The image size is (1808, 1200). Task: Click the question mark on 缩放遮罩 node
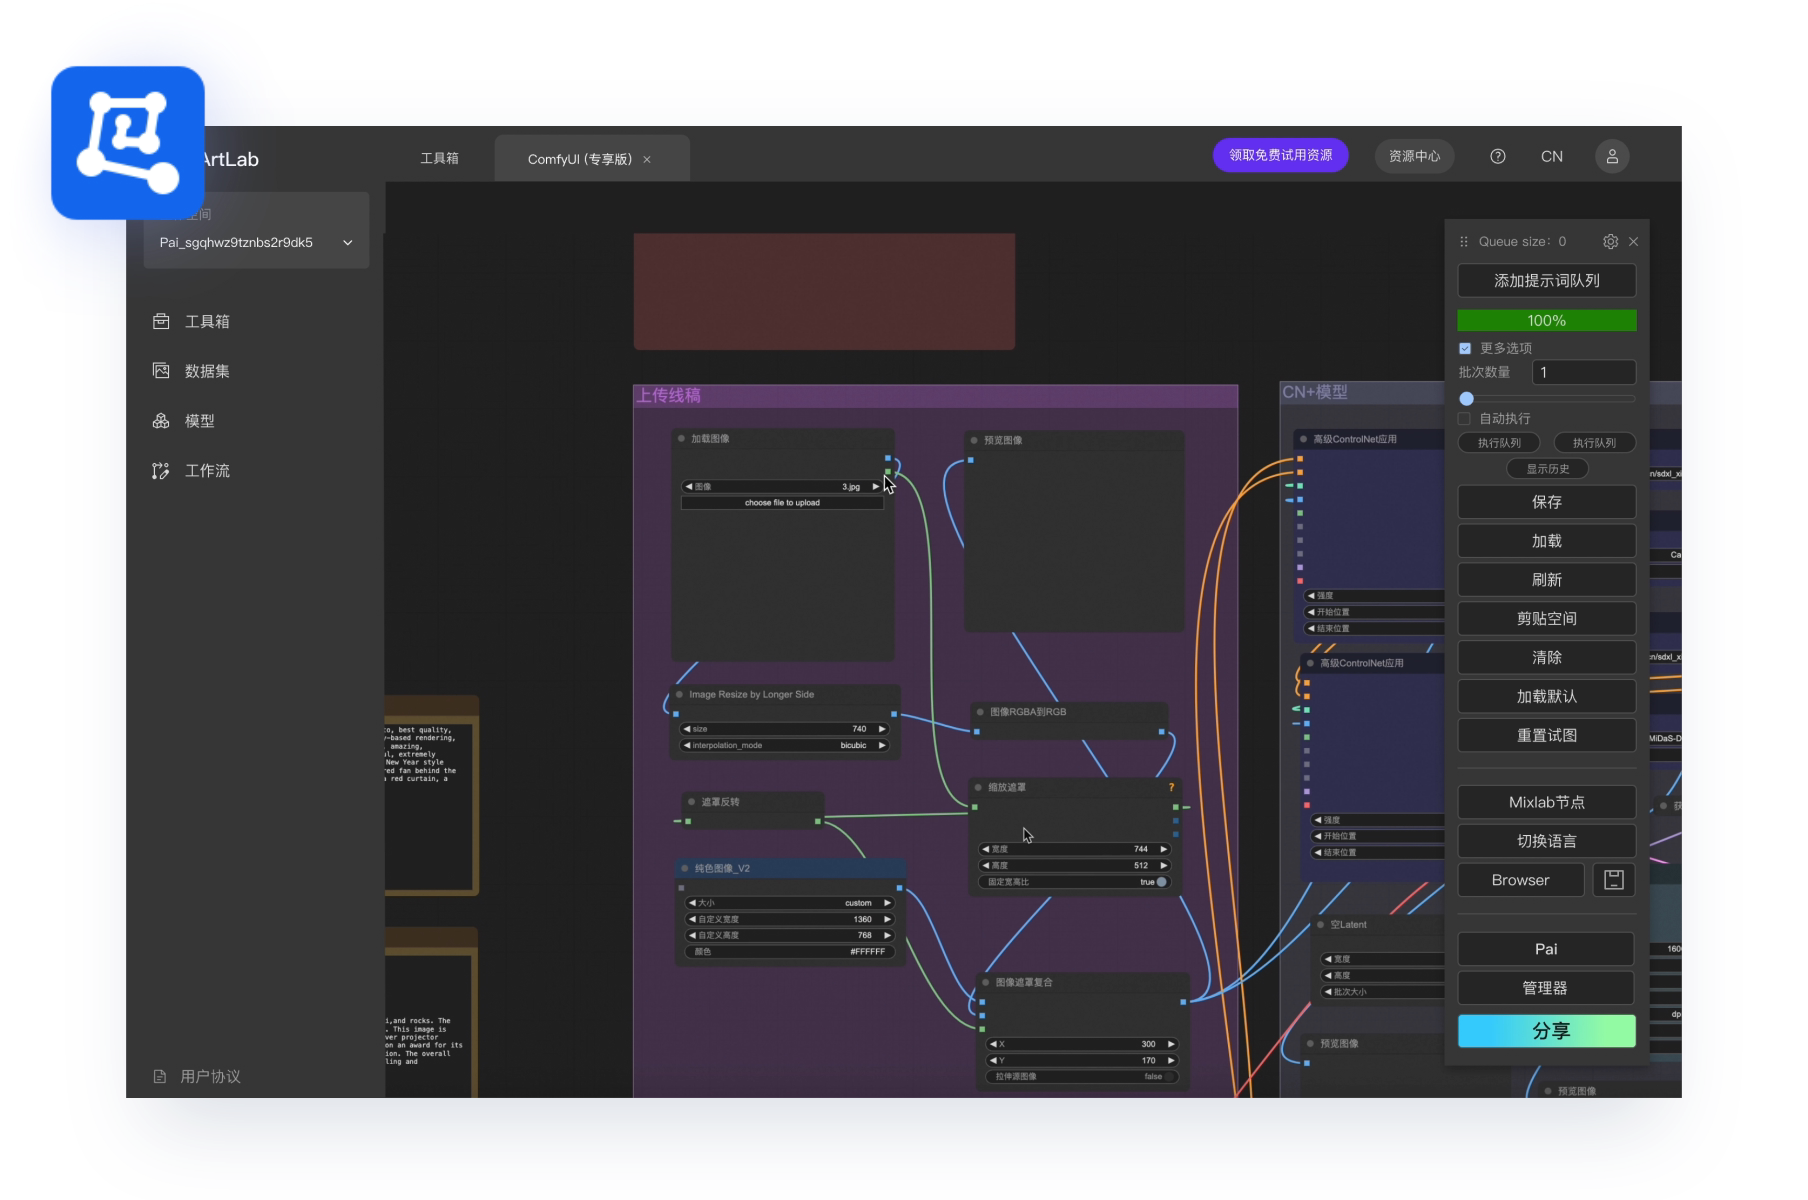pyautogui.click(x=1171, y=788)
